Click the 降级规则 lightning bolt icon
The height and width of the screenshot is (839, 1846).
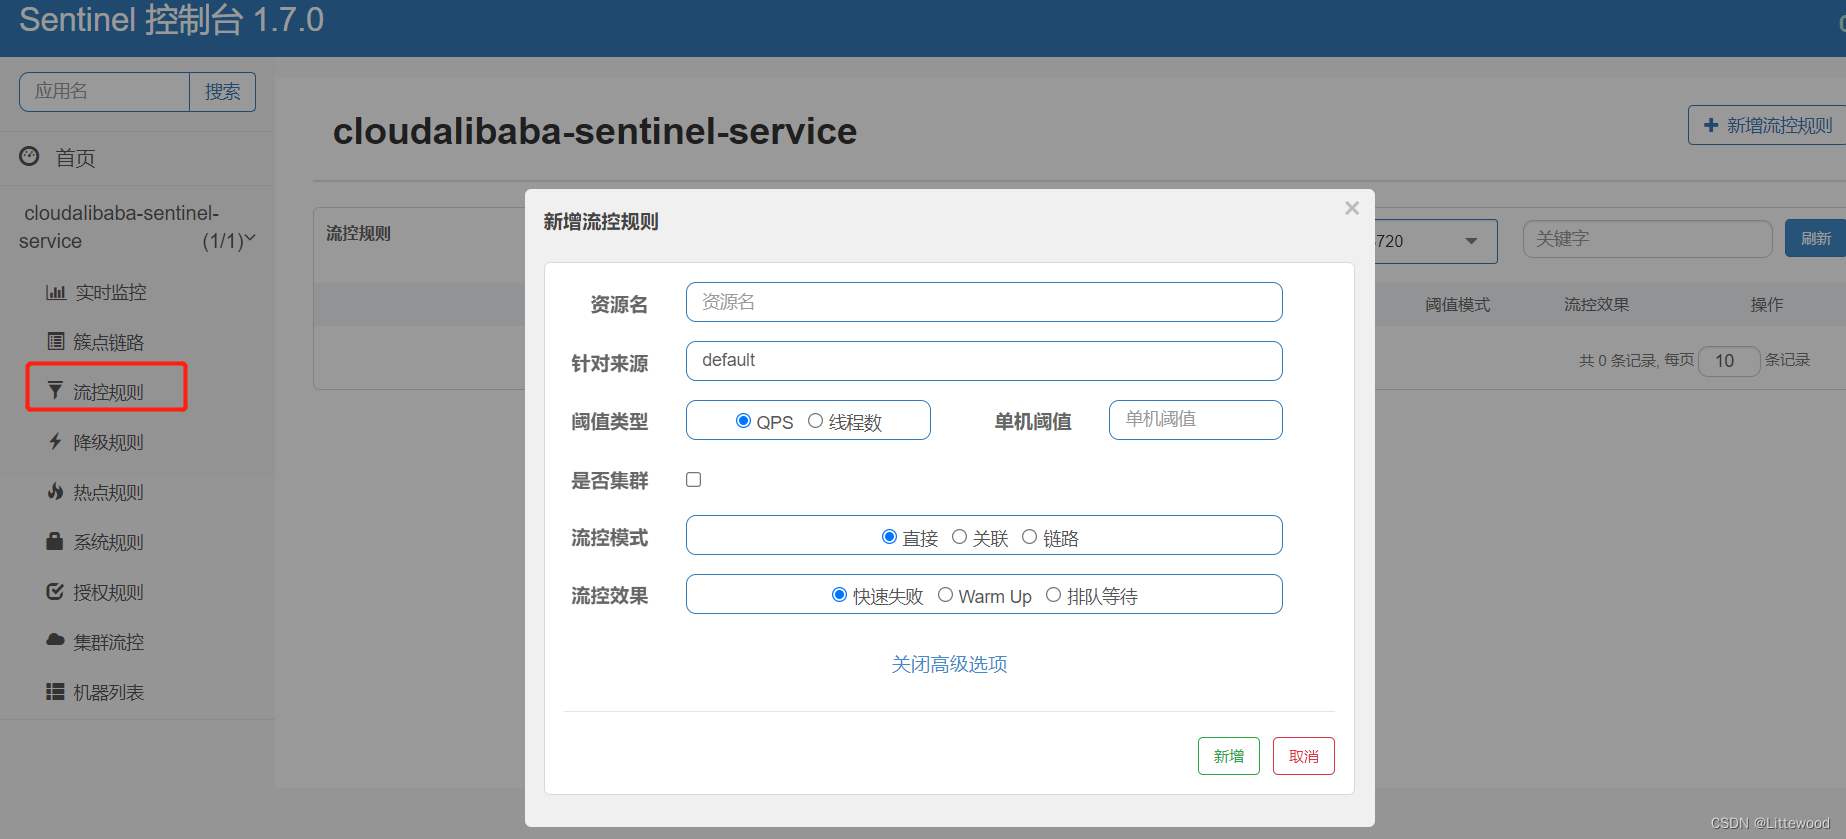coord(55,441)
